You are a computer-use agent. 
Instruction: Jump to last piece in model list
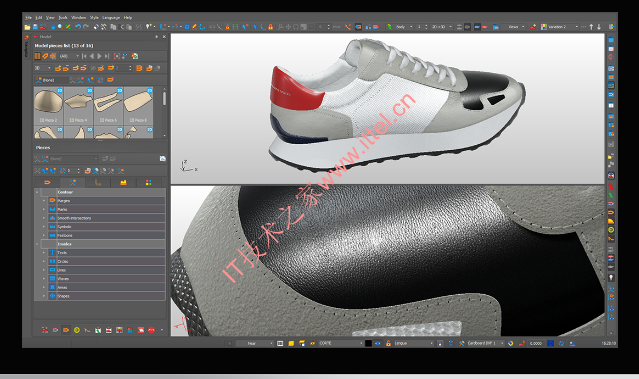[106, 56]
